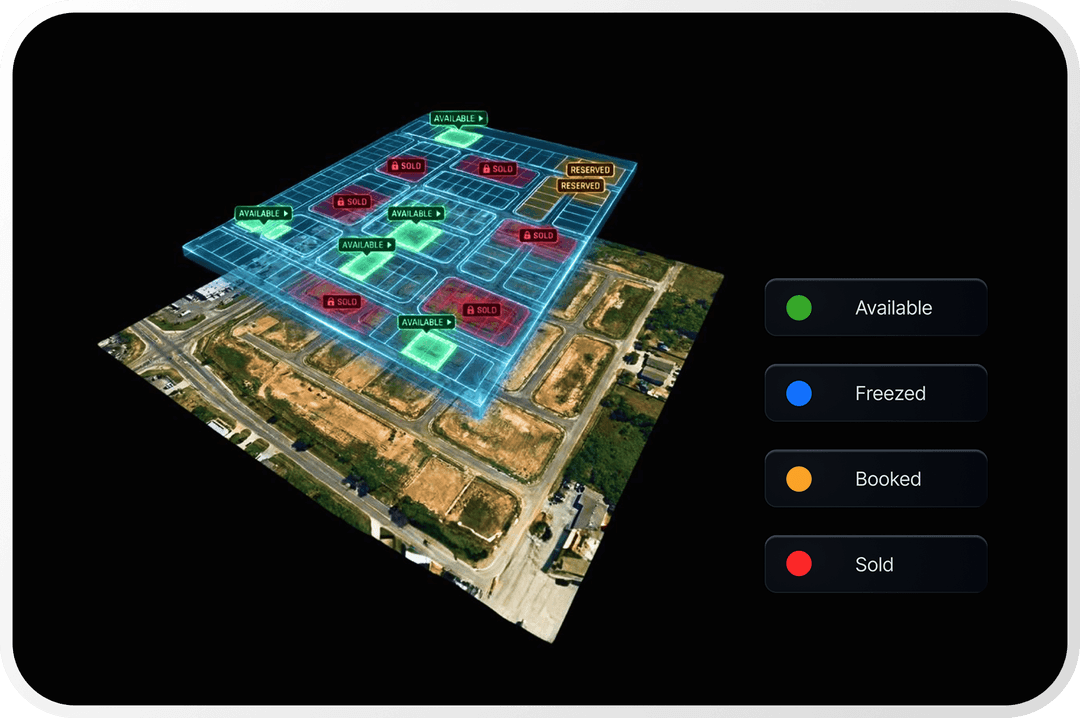Click the glowing green plot at the top

click(457, 136)
